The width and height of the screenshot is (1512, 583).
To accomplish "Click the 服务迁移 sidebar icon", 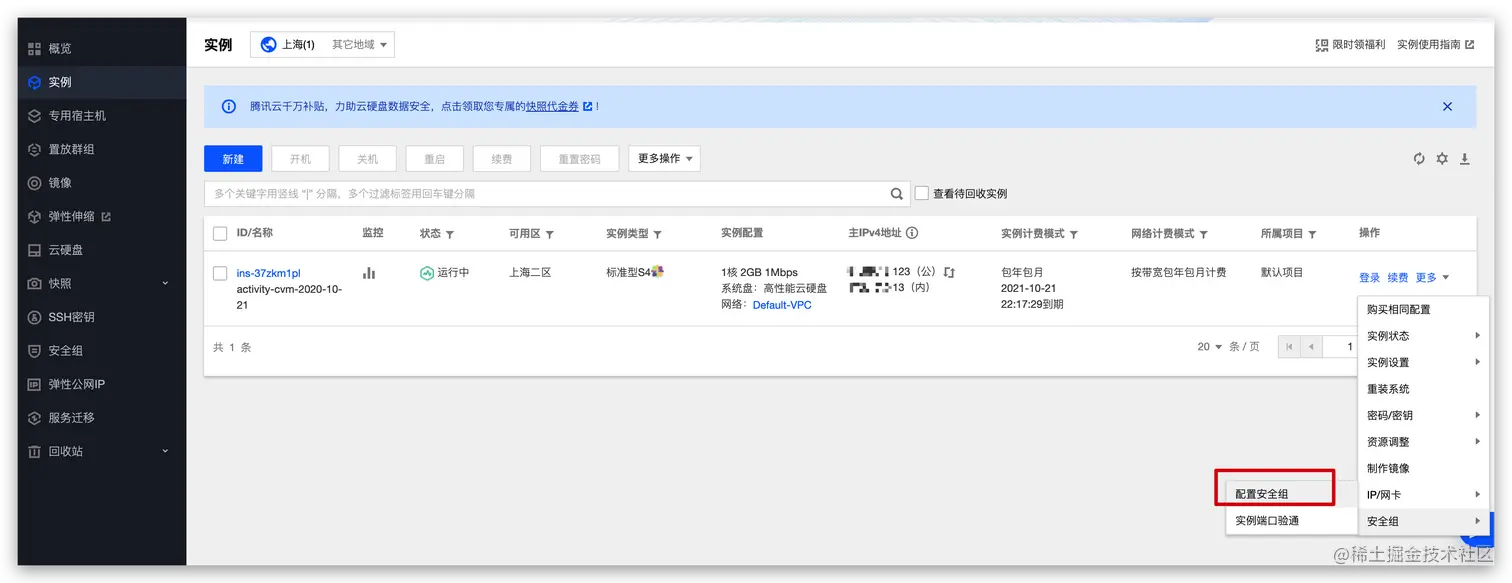I will point(34,418).
